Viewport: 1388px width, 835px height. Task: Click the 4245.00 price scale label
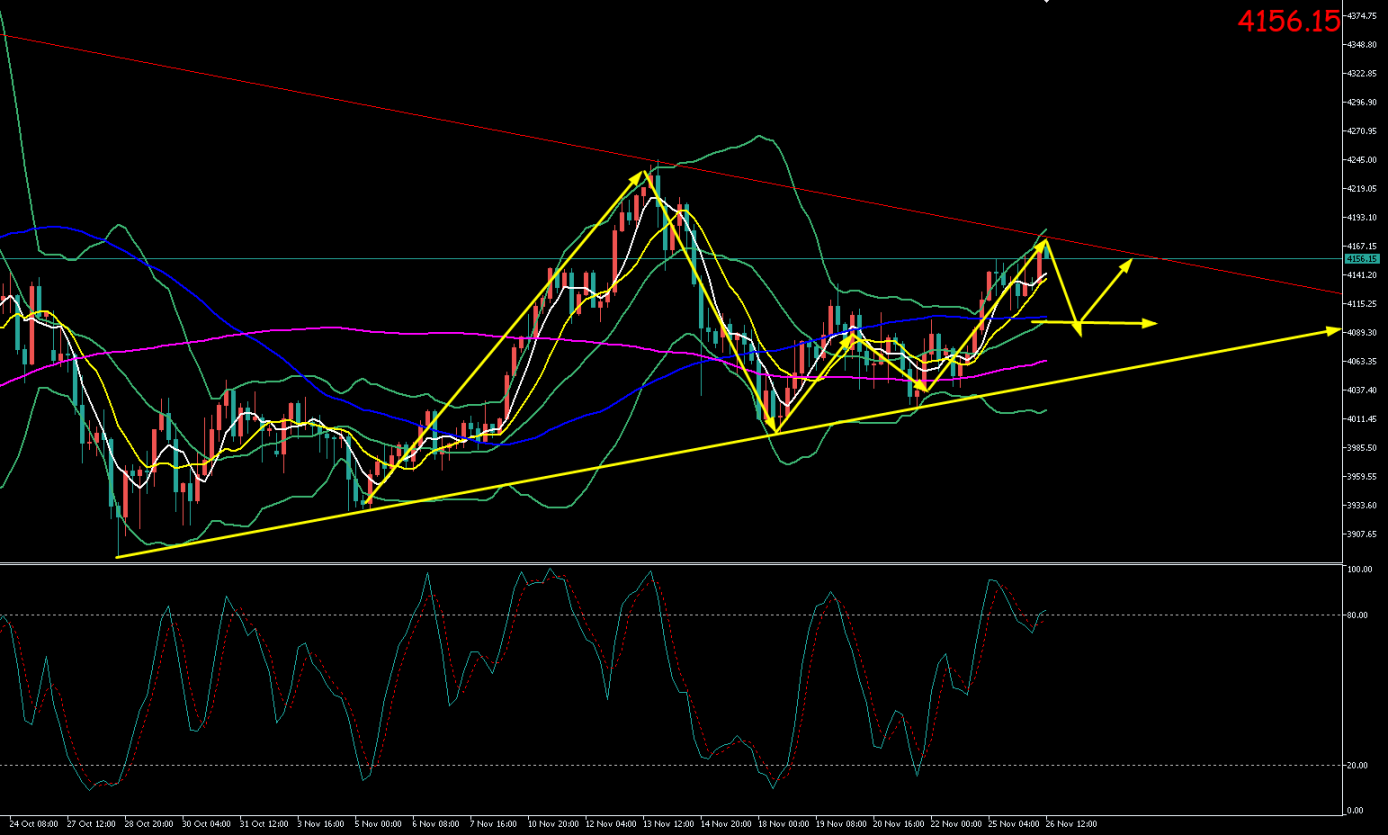pyautogui.click(x=1362, y=160)
